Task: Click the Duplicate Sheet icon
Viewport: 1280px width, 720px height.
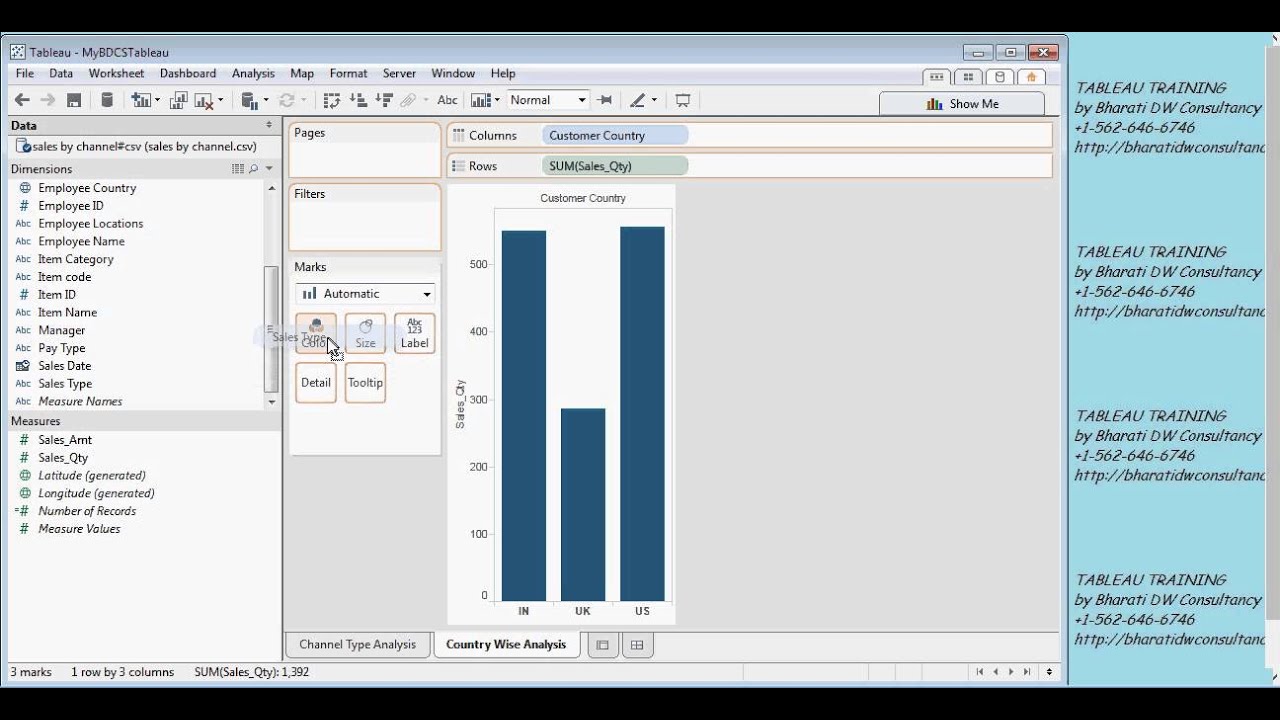Action: pos(179,100)
